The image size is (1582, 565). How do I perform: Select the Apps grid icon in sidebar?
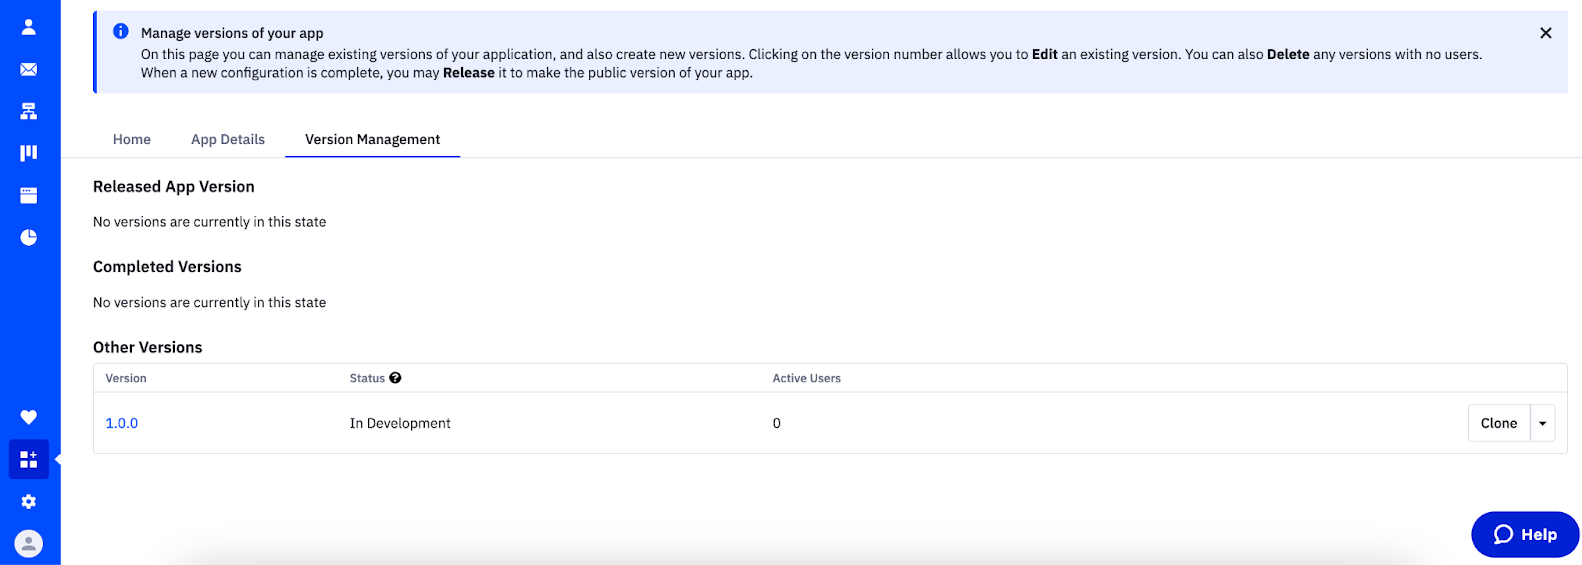29,459
